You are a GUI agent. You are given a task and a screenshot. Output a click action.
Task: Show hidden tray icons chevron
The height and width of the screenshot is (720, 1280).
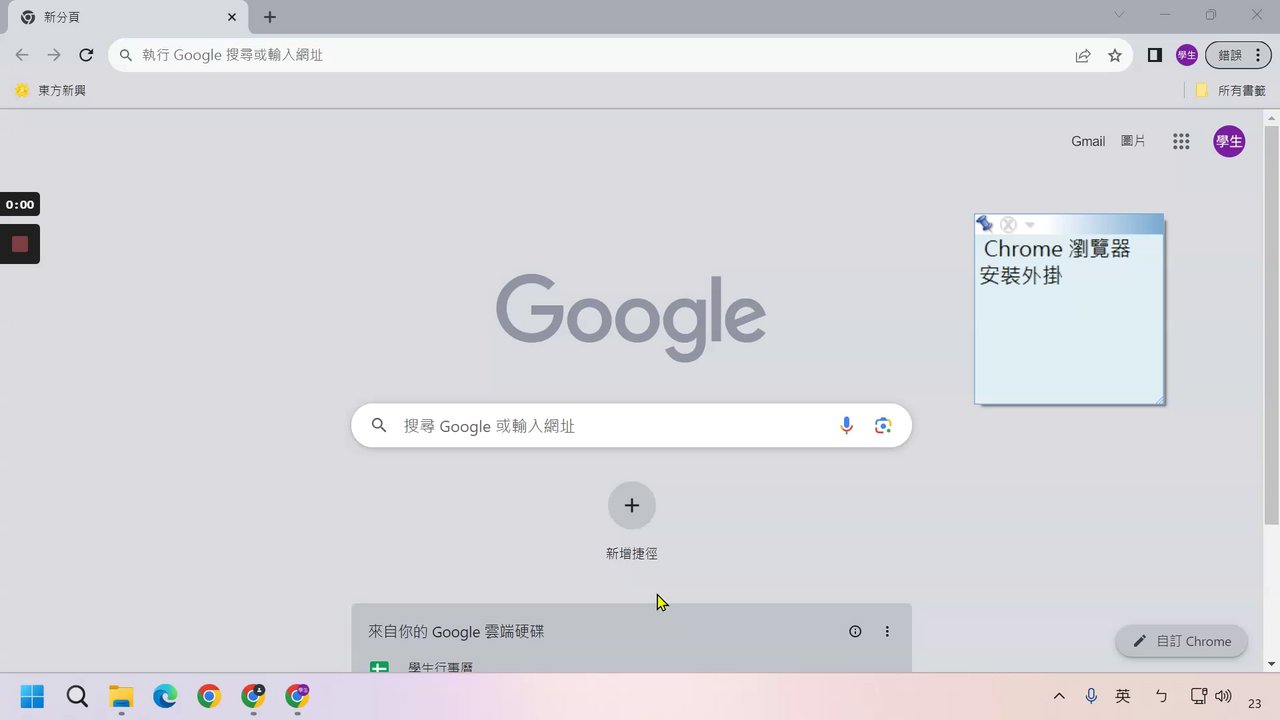tap(1059, 696)
